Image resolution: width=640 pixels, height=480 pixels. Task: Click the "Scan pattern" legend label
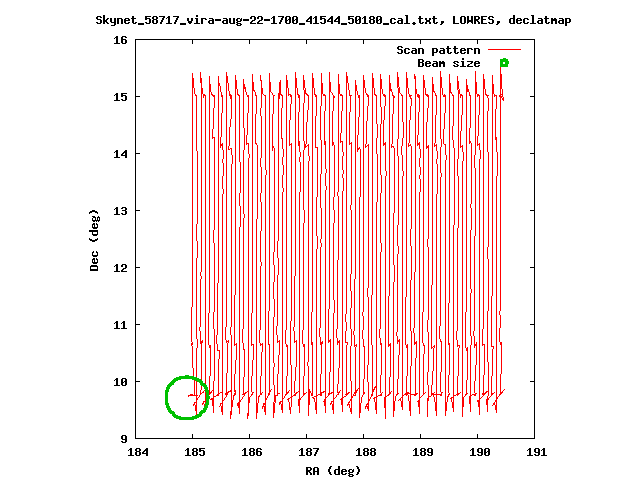[x=438, y=50]
